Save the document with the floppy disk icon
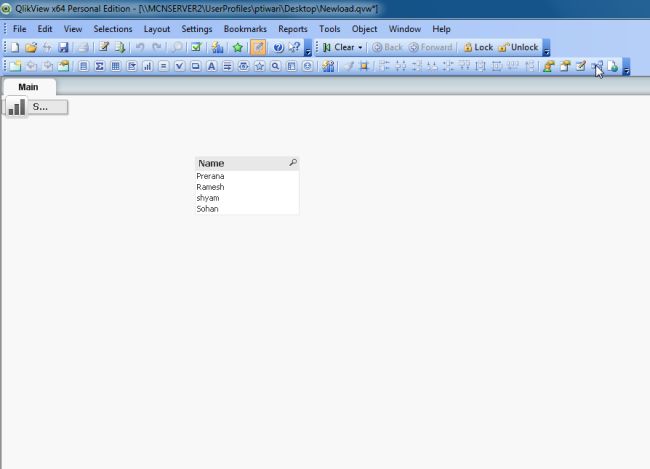 (x=63, y=47)
